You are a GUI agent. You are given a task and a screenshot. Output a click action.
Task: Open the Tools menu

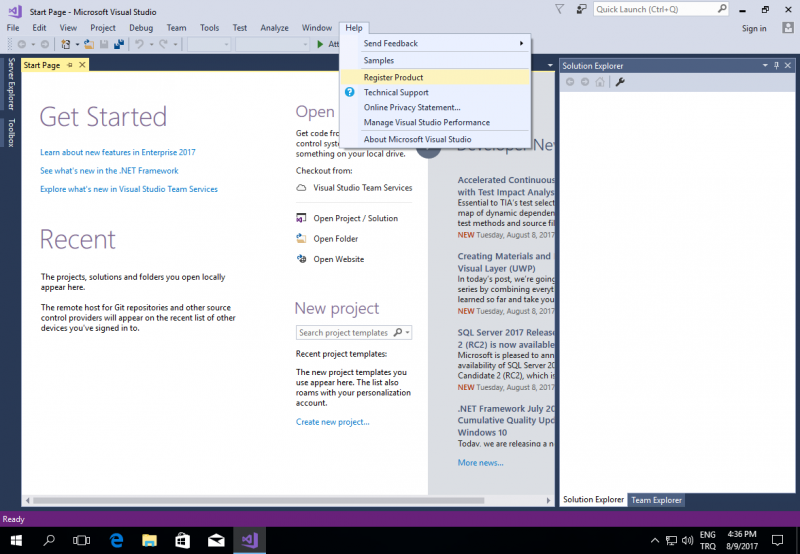[209, 28]
